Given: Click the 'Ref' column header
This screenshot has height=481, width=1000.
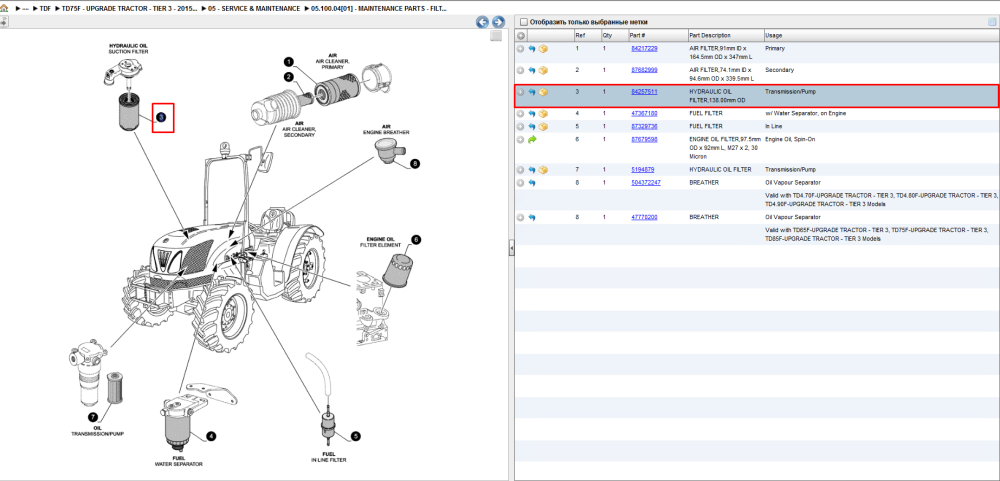Looking at the screenshot, I should [587, 36].
